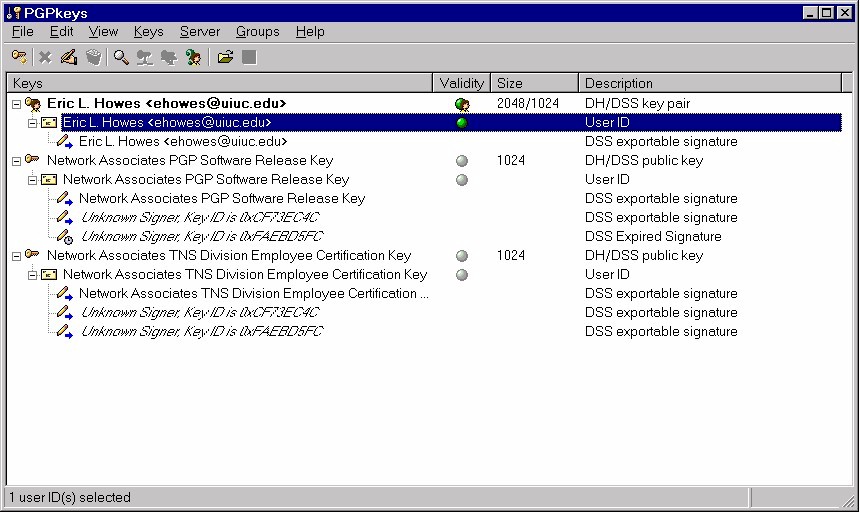Click green validity icon on Eric Howes key pair row

click(462, 104)
